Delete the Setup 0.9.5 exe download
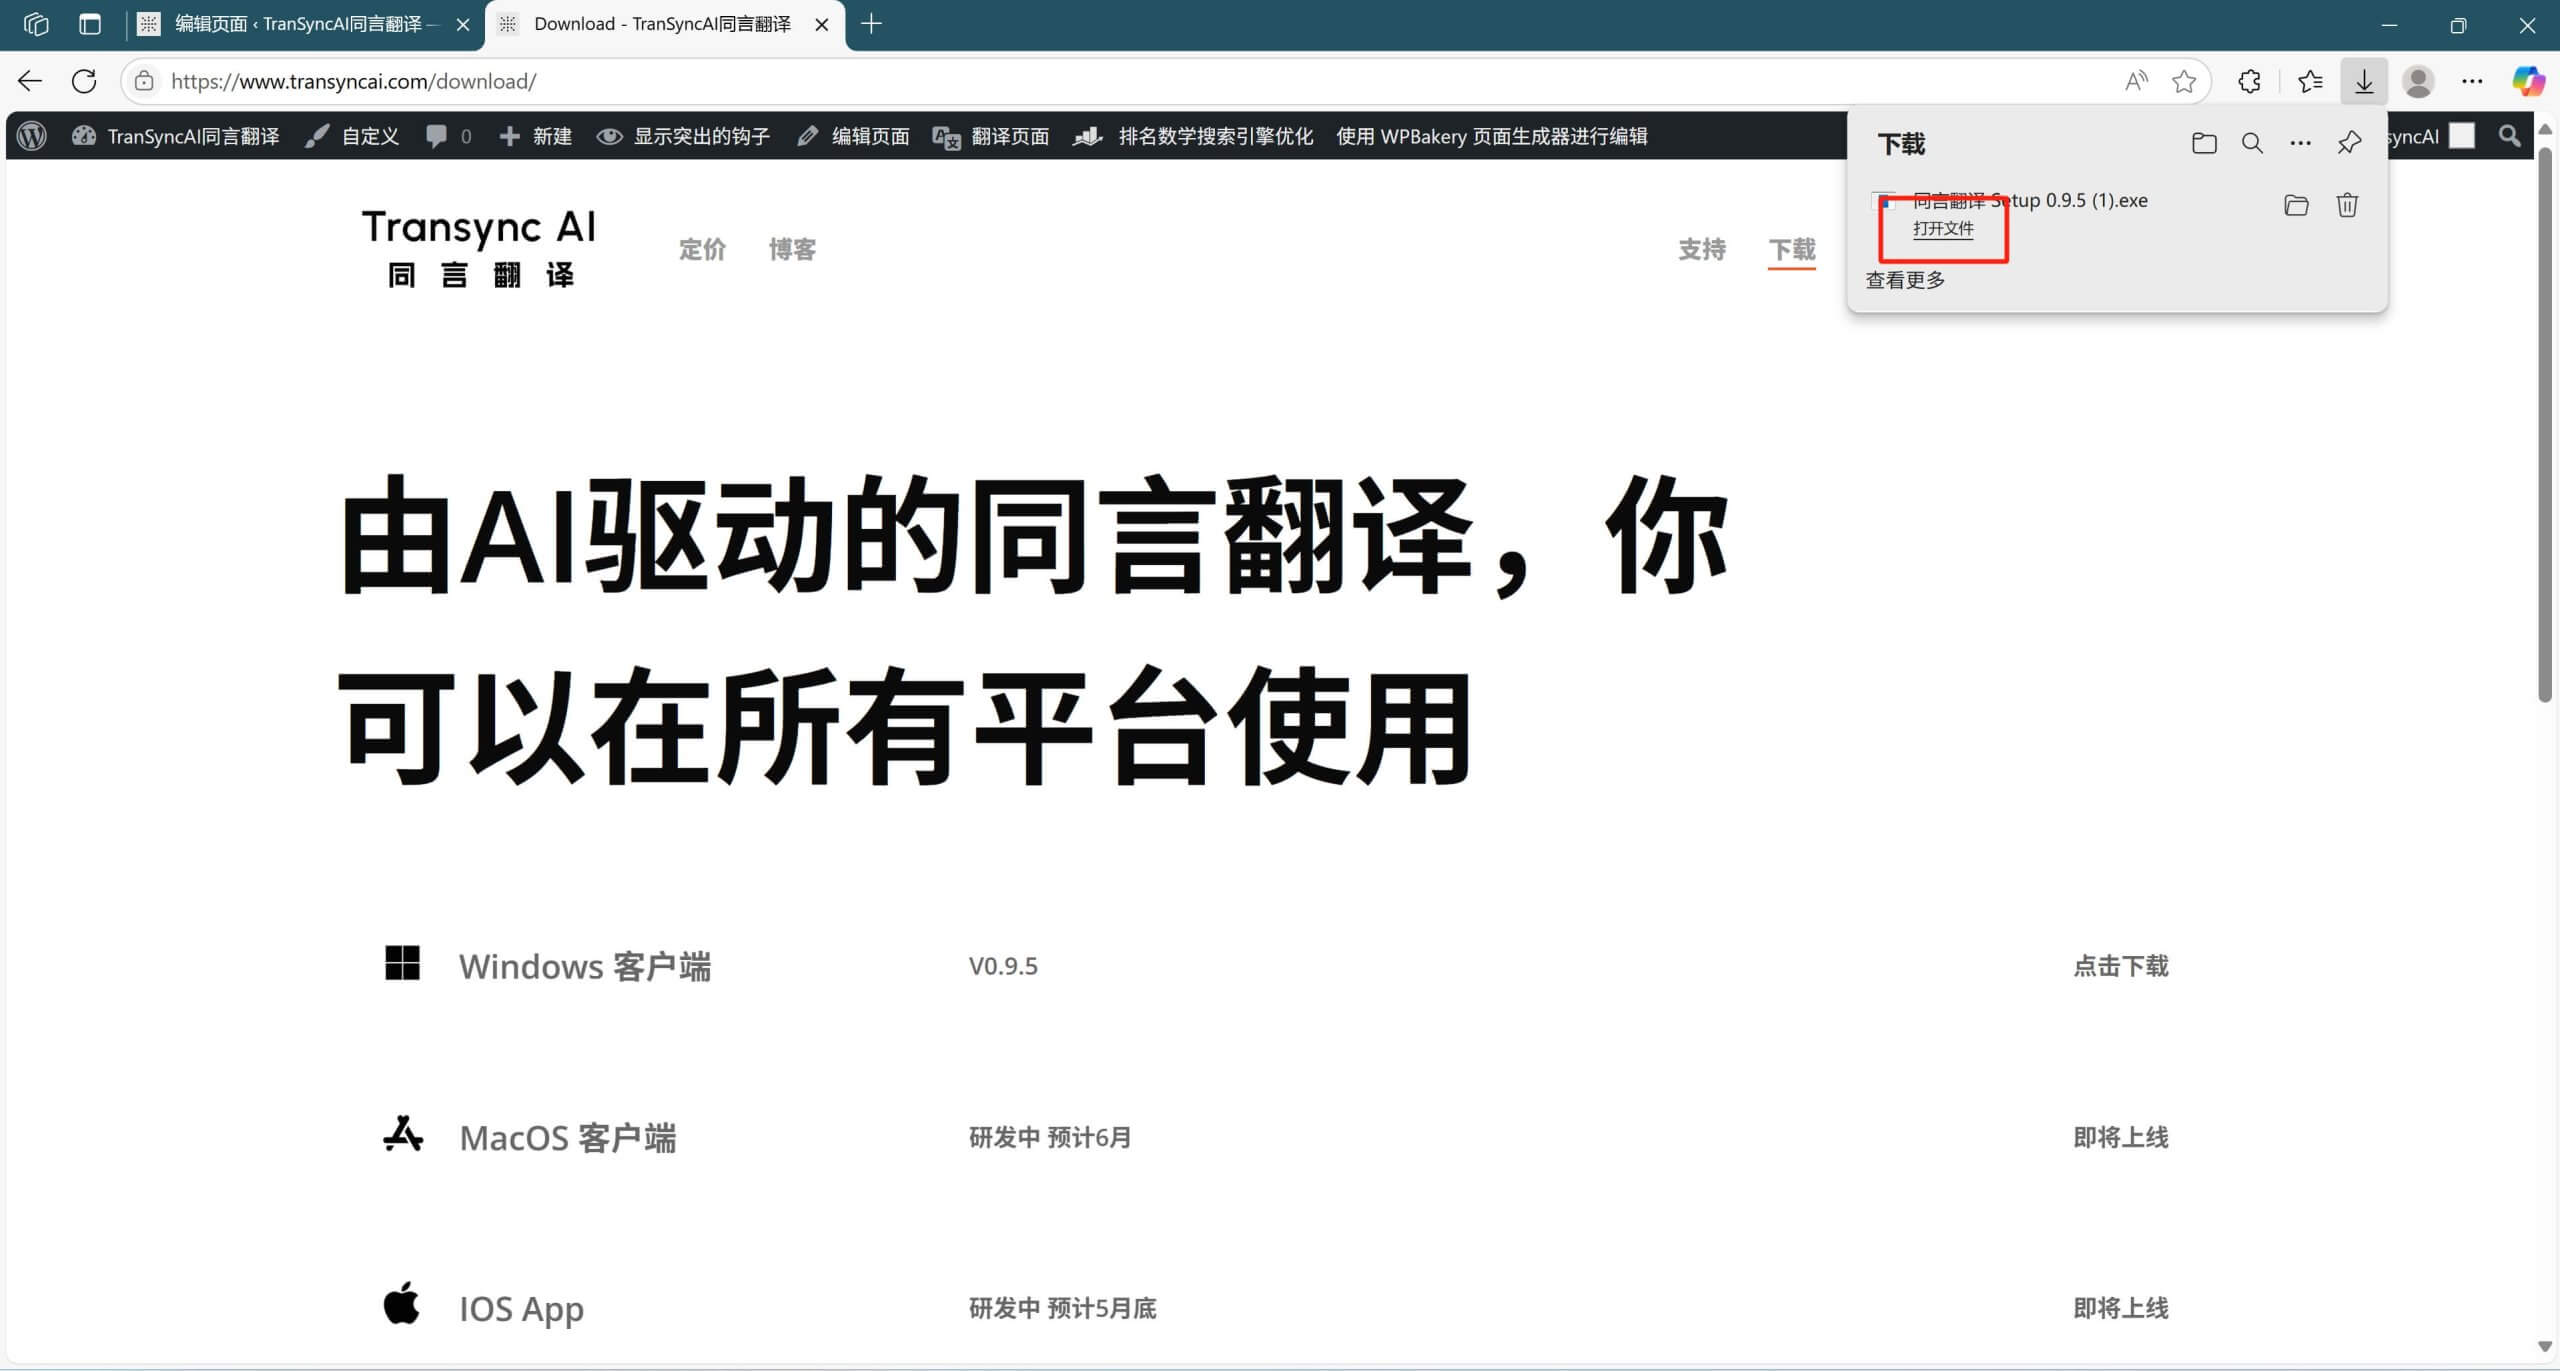The image size is (2560, 1371). pos(2347,205)
